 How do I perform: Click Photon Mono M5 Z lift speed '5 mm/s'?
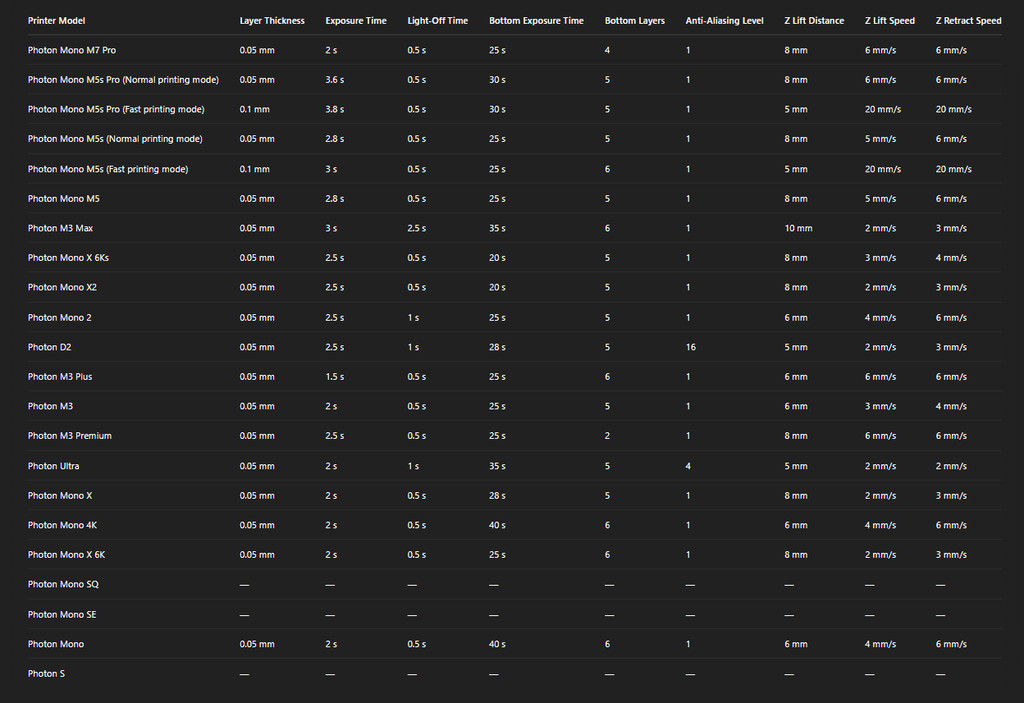(880, 199)
